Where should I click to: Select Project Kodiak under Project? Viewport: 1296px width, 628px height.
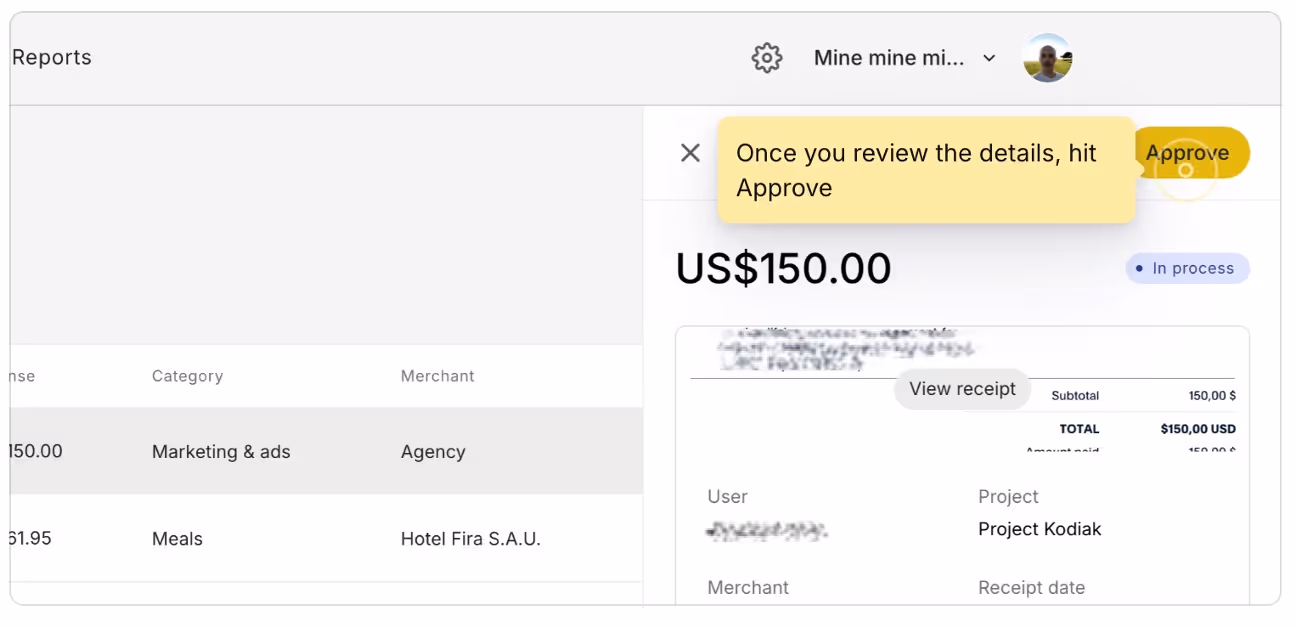pyautogui.click(x=1041, y=529)
